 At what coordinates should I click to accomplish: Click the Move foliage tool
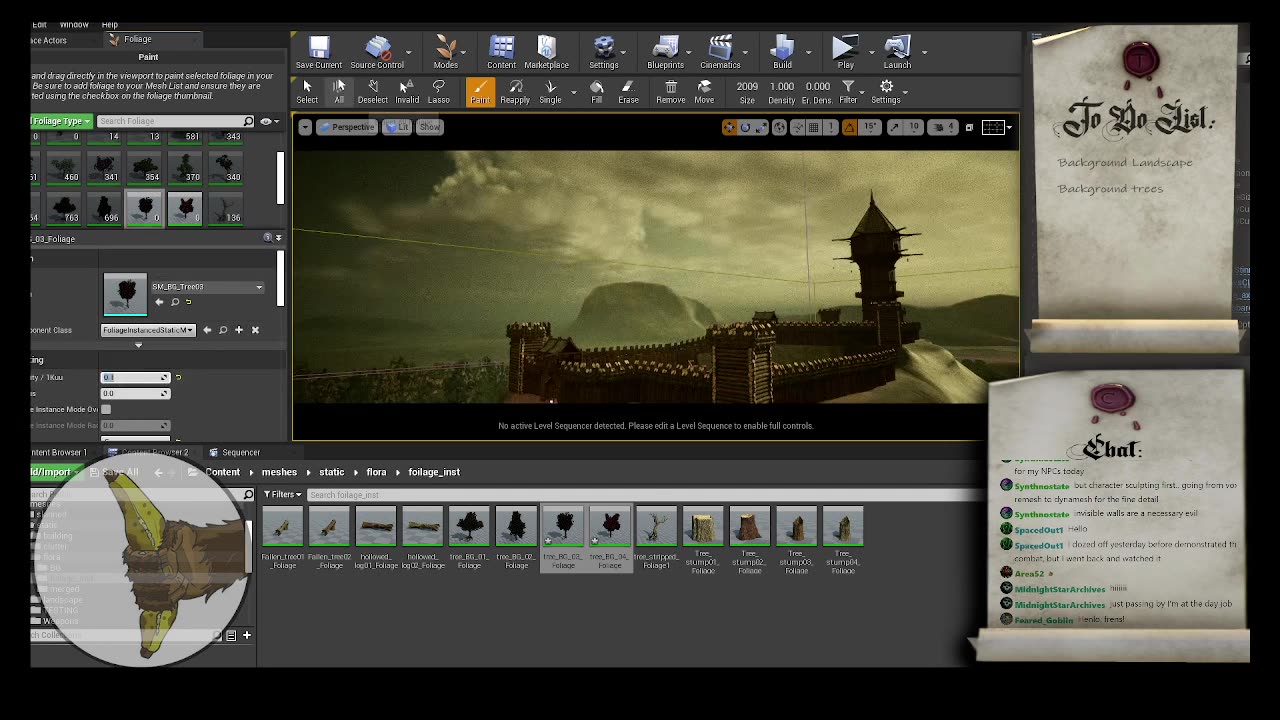pos(704,92)
